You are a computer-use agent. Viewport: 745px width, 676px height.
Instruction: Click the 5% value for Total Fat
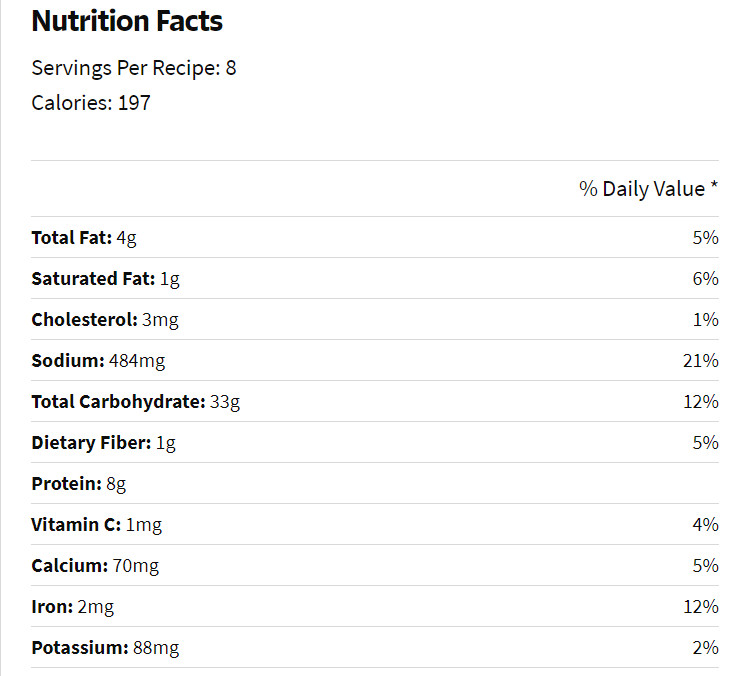coord(705,238)
